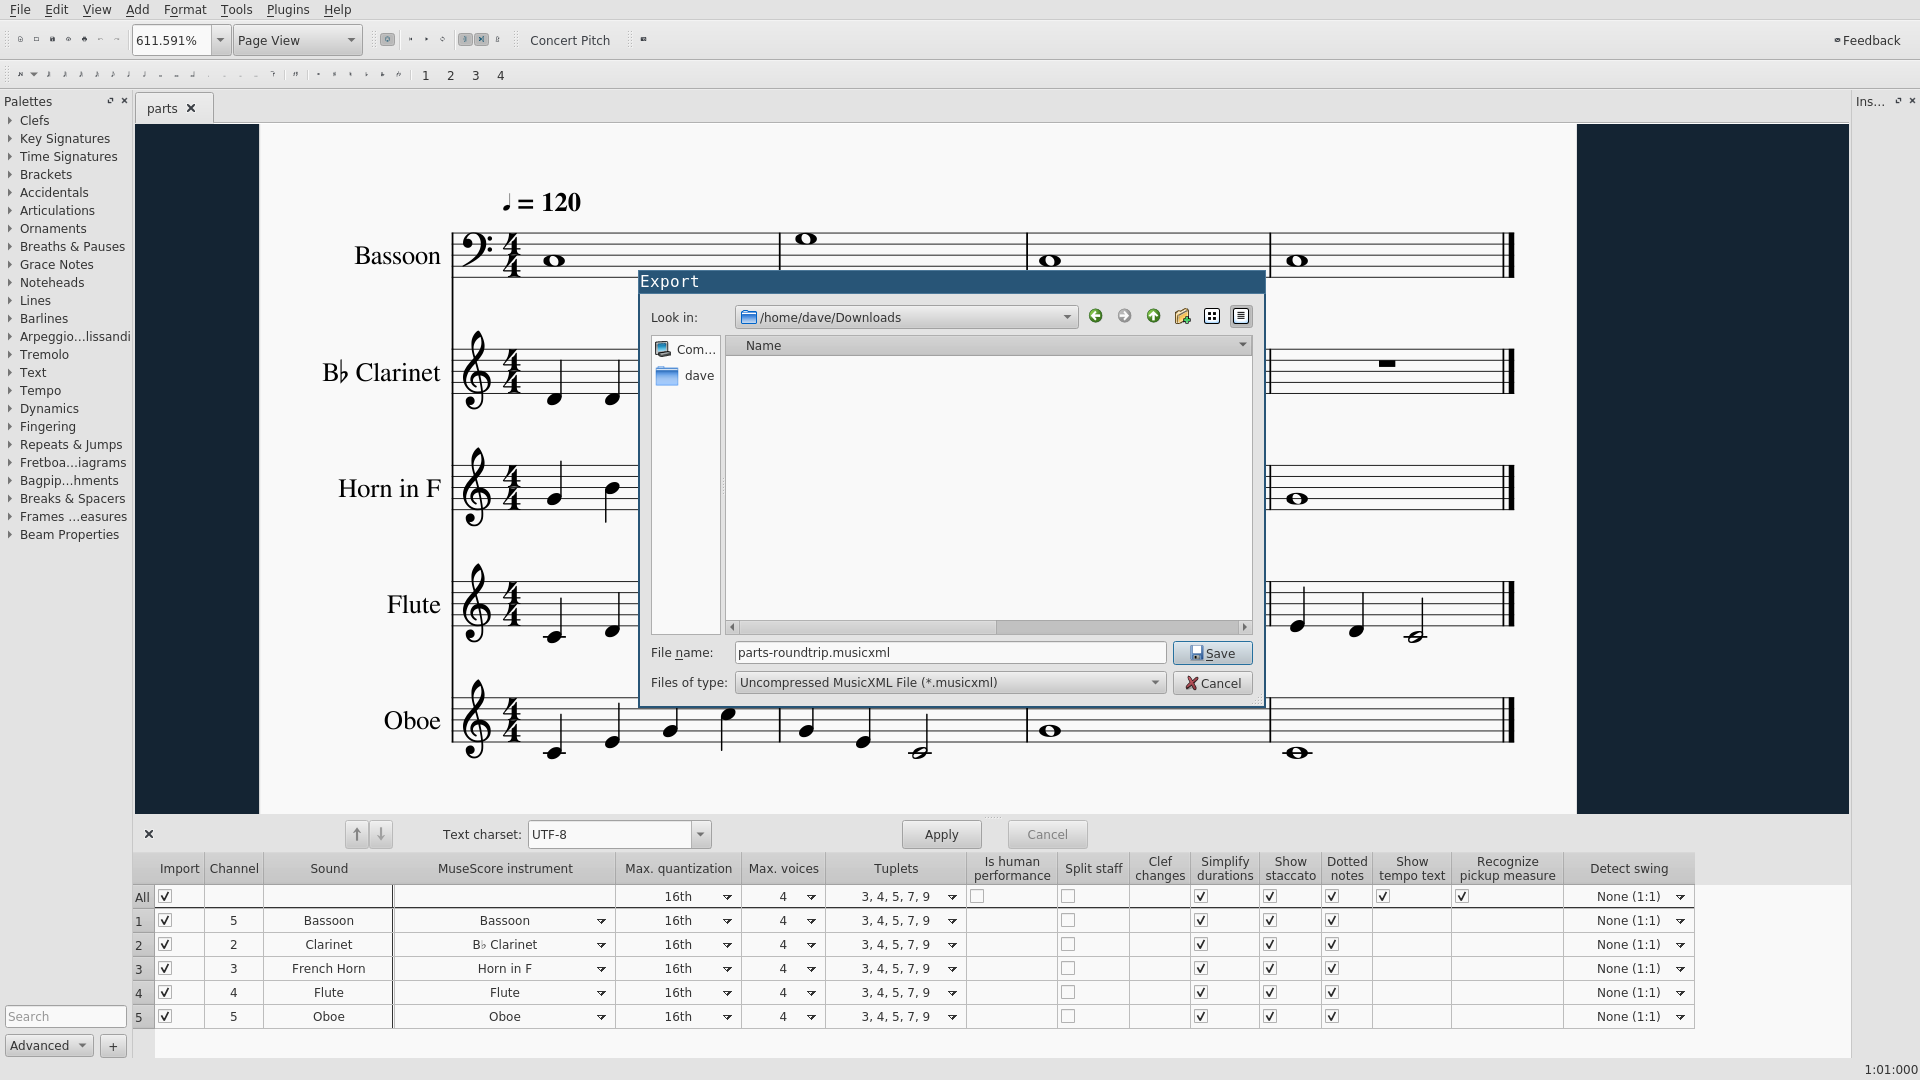Viewport: 1920px width, 1080px height.
Task: Enable Is human performance for all tracks
Action: click(x=977, y=896)
